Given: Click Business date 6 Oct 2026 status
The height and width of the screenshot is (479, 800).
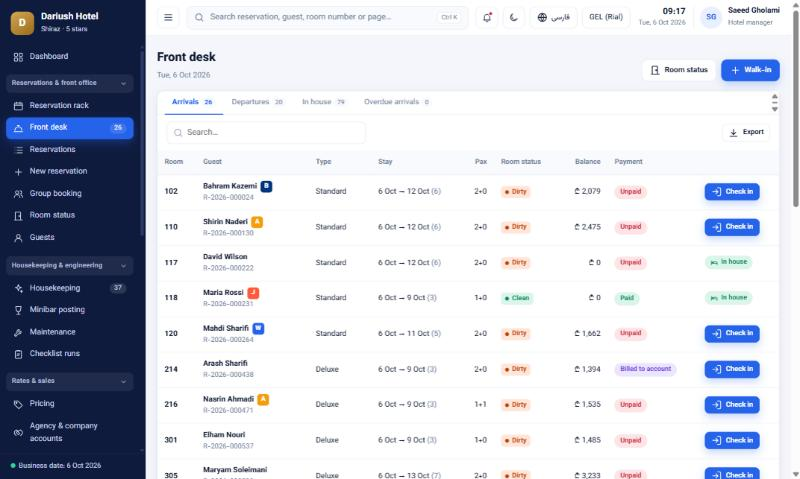Looking at the screenshot, I should click(x=56, y=466).
